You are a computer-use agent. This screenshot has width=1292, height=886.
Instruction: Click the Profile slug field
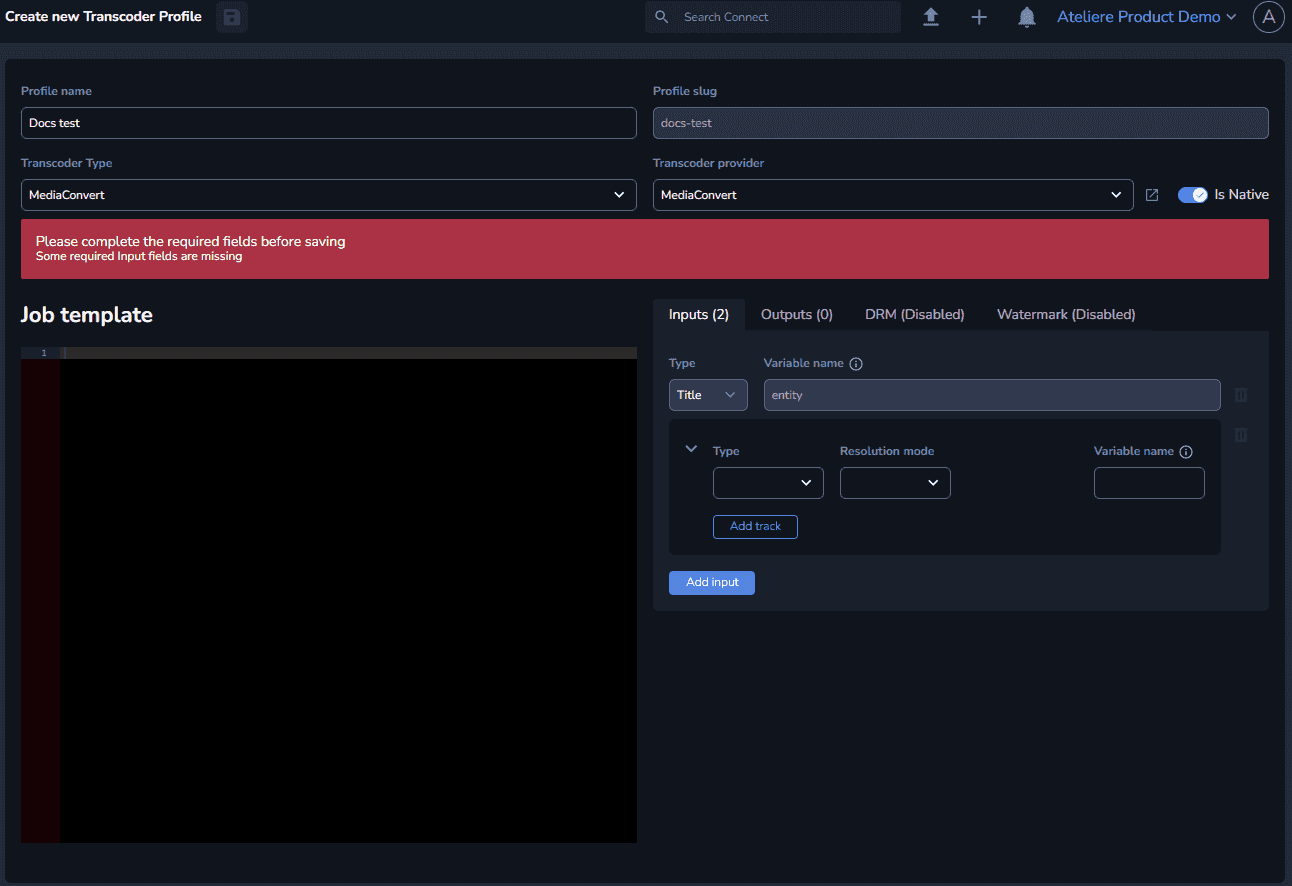[961, 123]
